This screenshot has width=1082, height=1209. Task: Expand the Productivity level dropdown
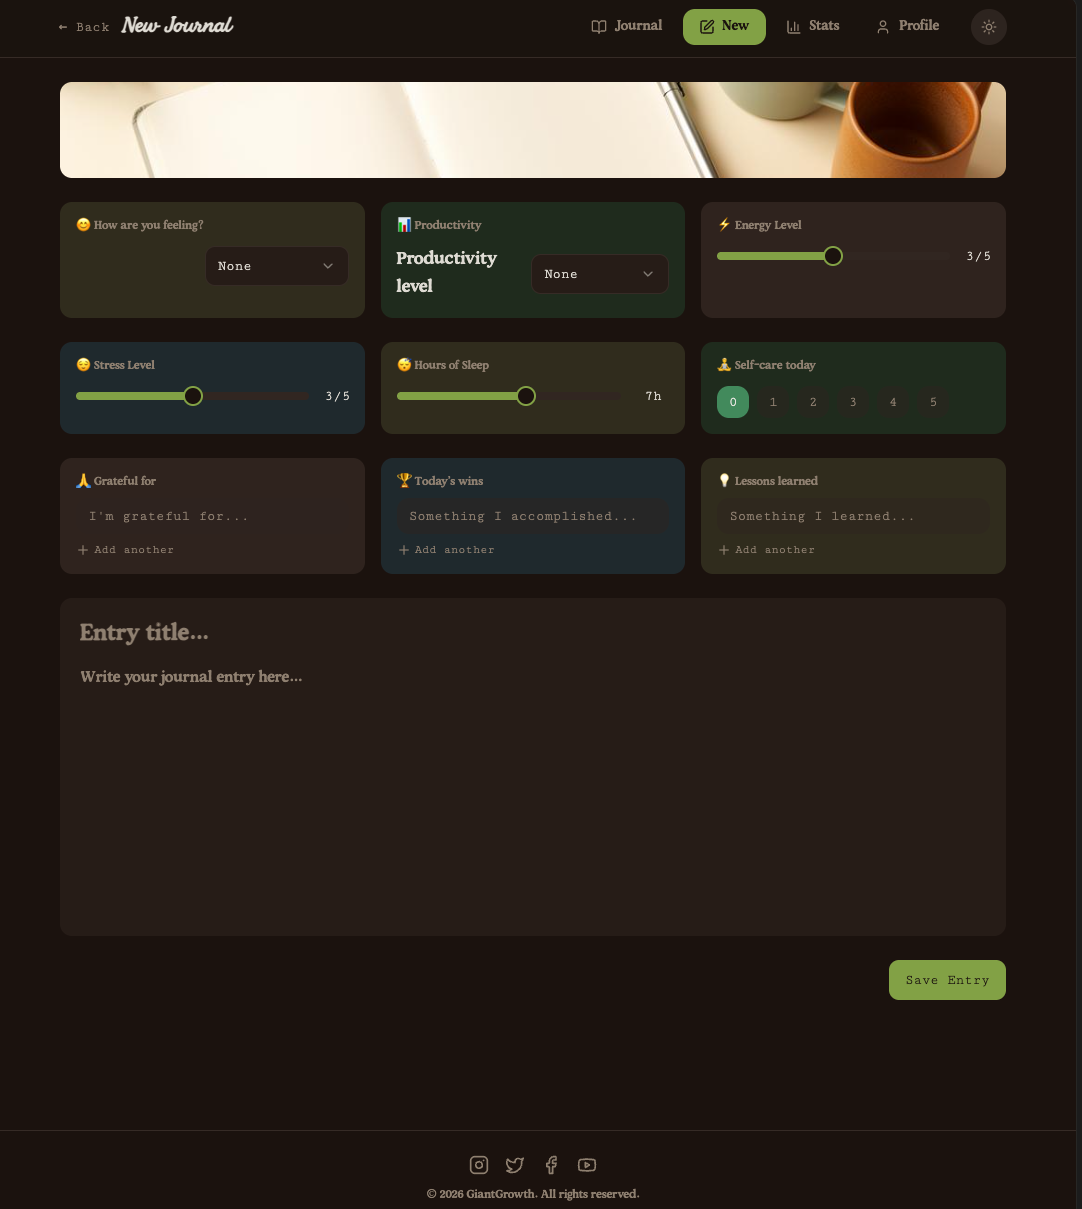(599, 274)
